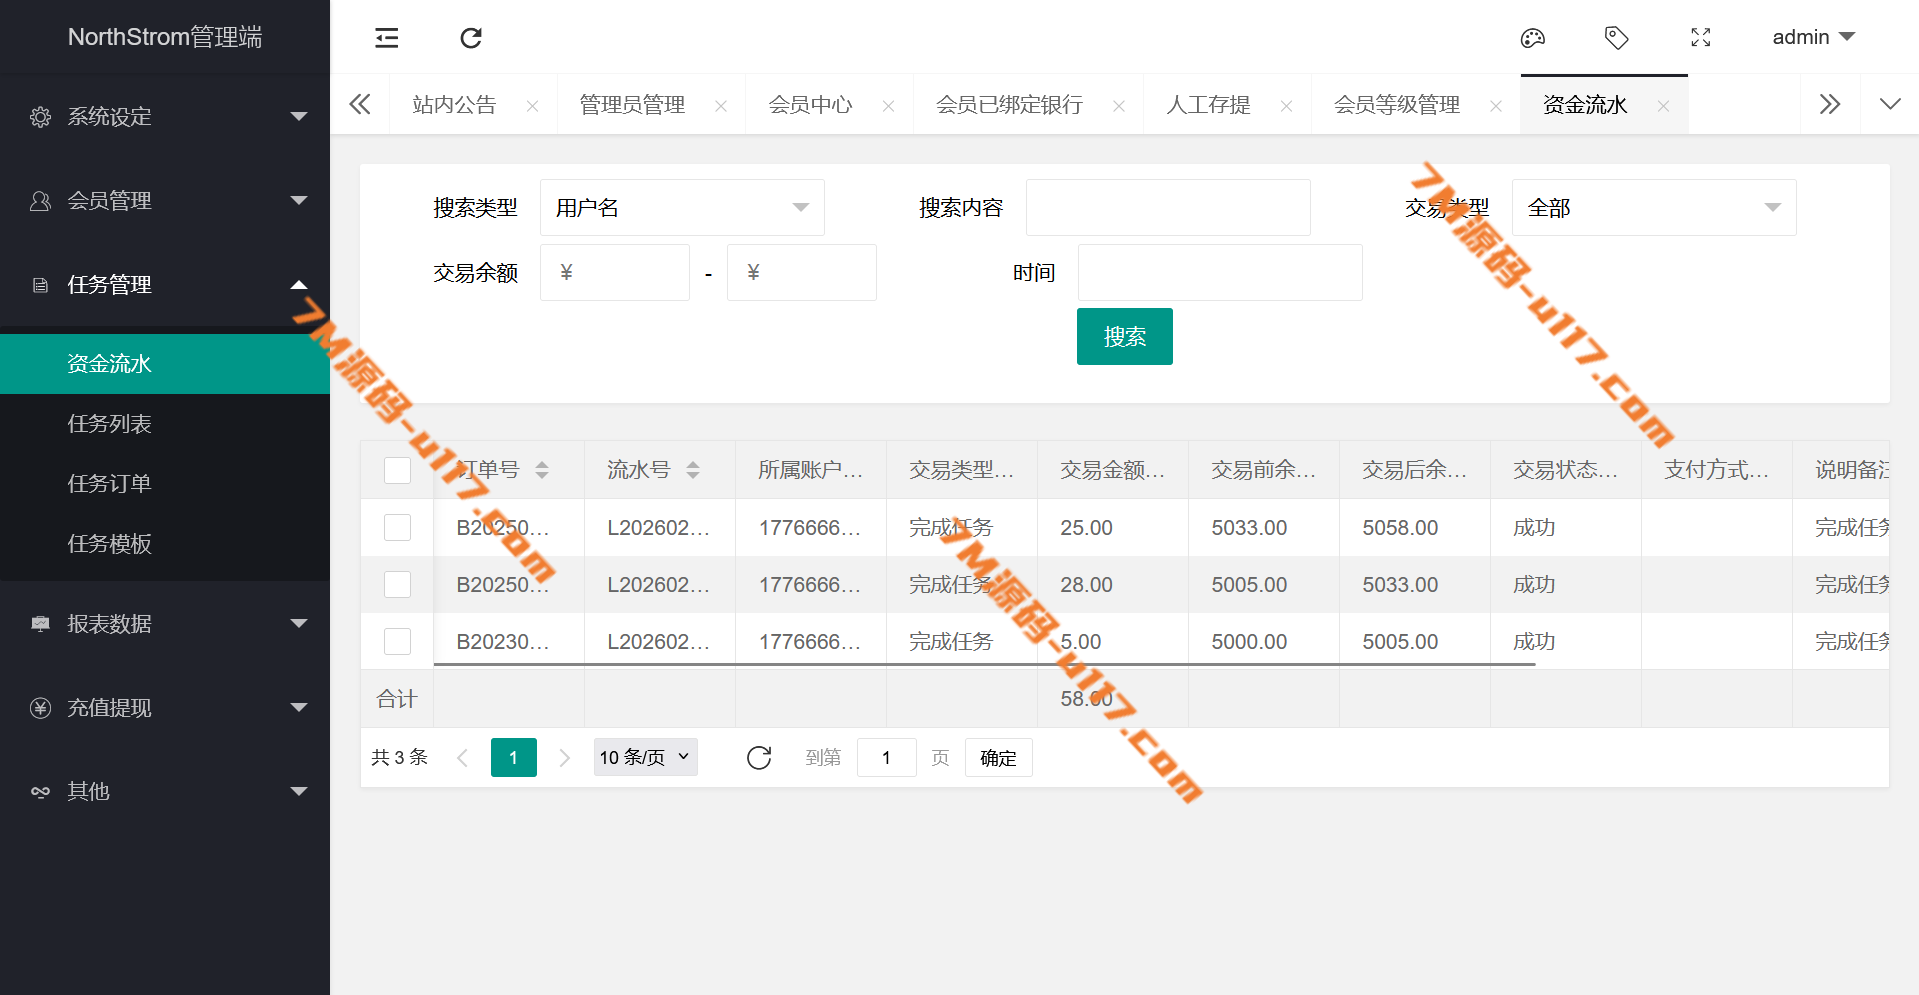This screenshot has height=995, width=1919.
Task: Open the 10 条/页 page size selector
Action: coord(645,758)
